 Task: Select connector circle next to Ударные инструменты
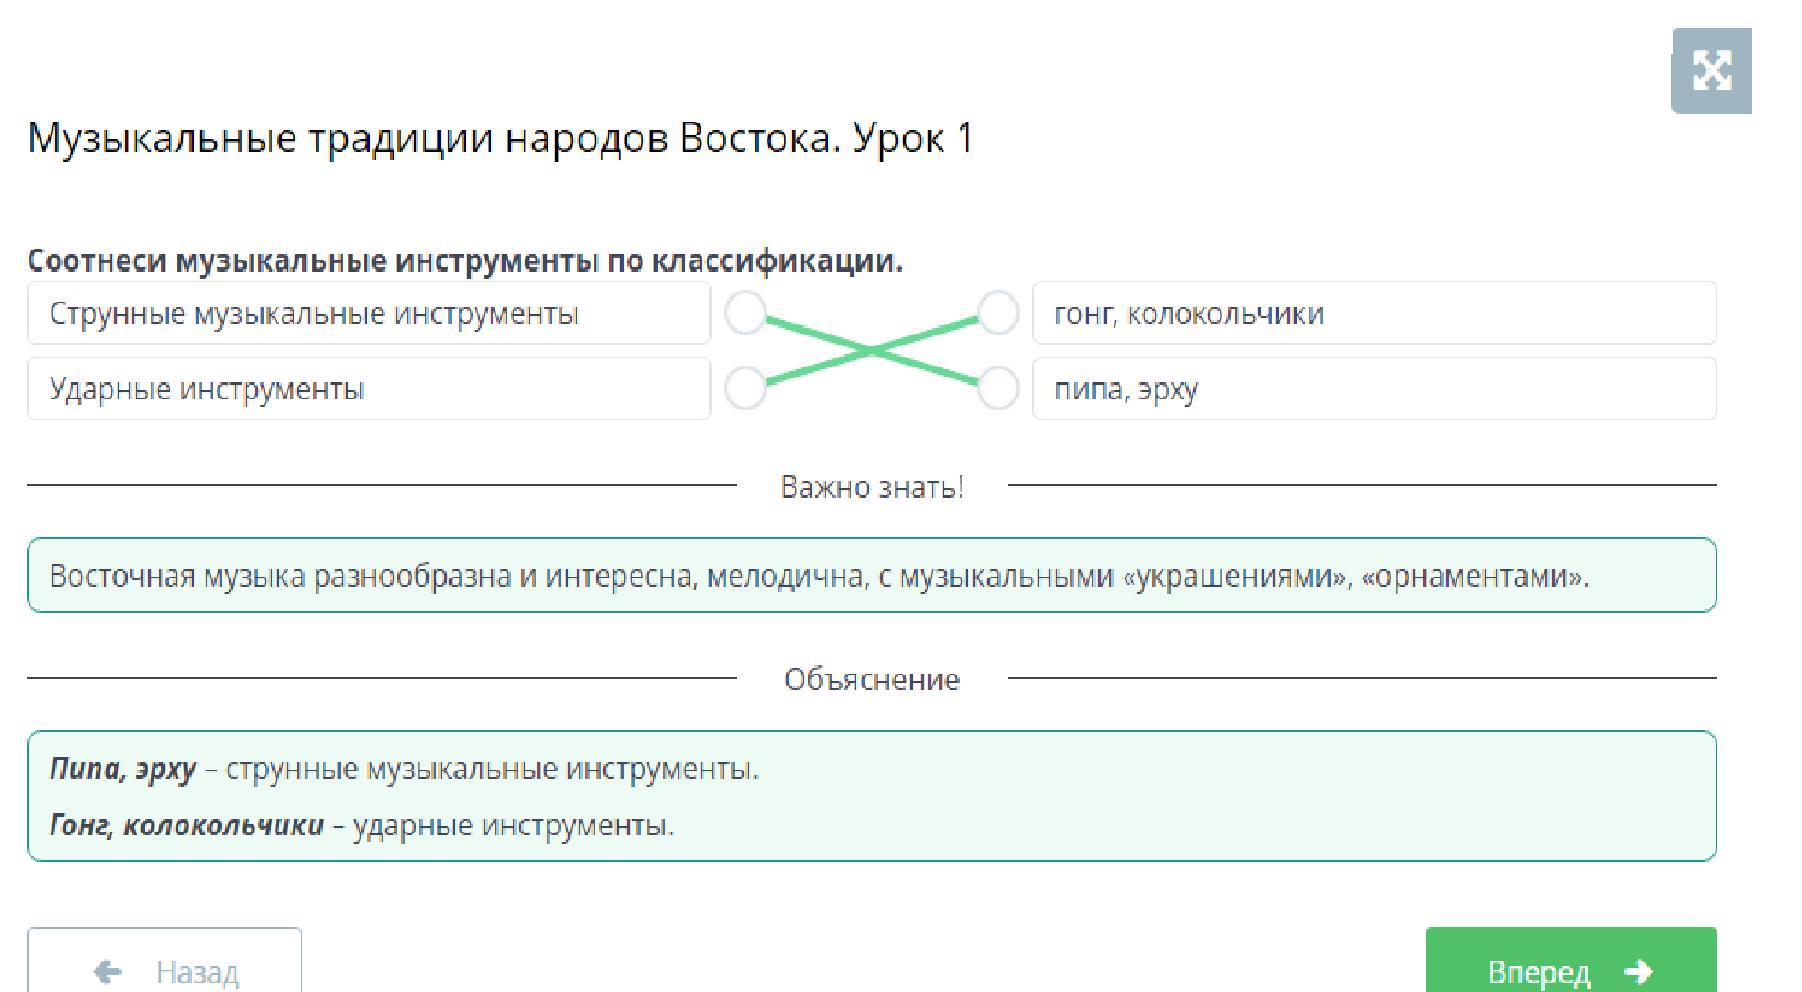(745, 388)
